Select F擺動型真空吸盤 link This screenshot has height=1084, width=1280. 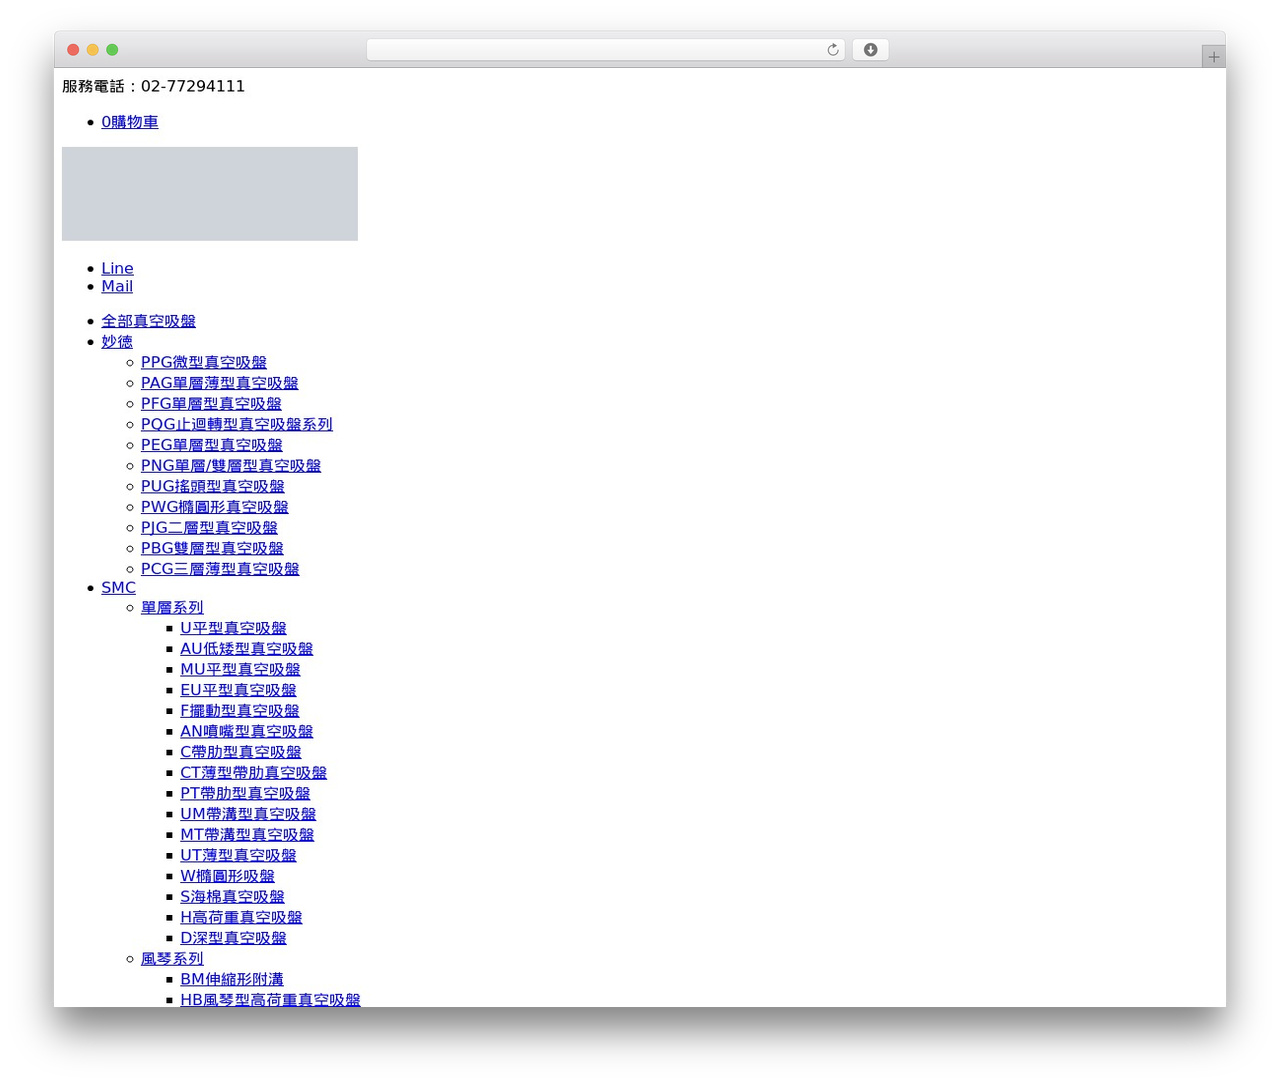tap(240, 710)
